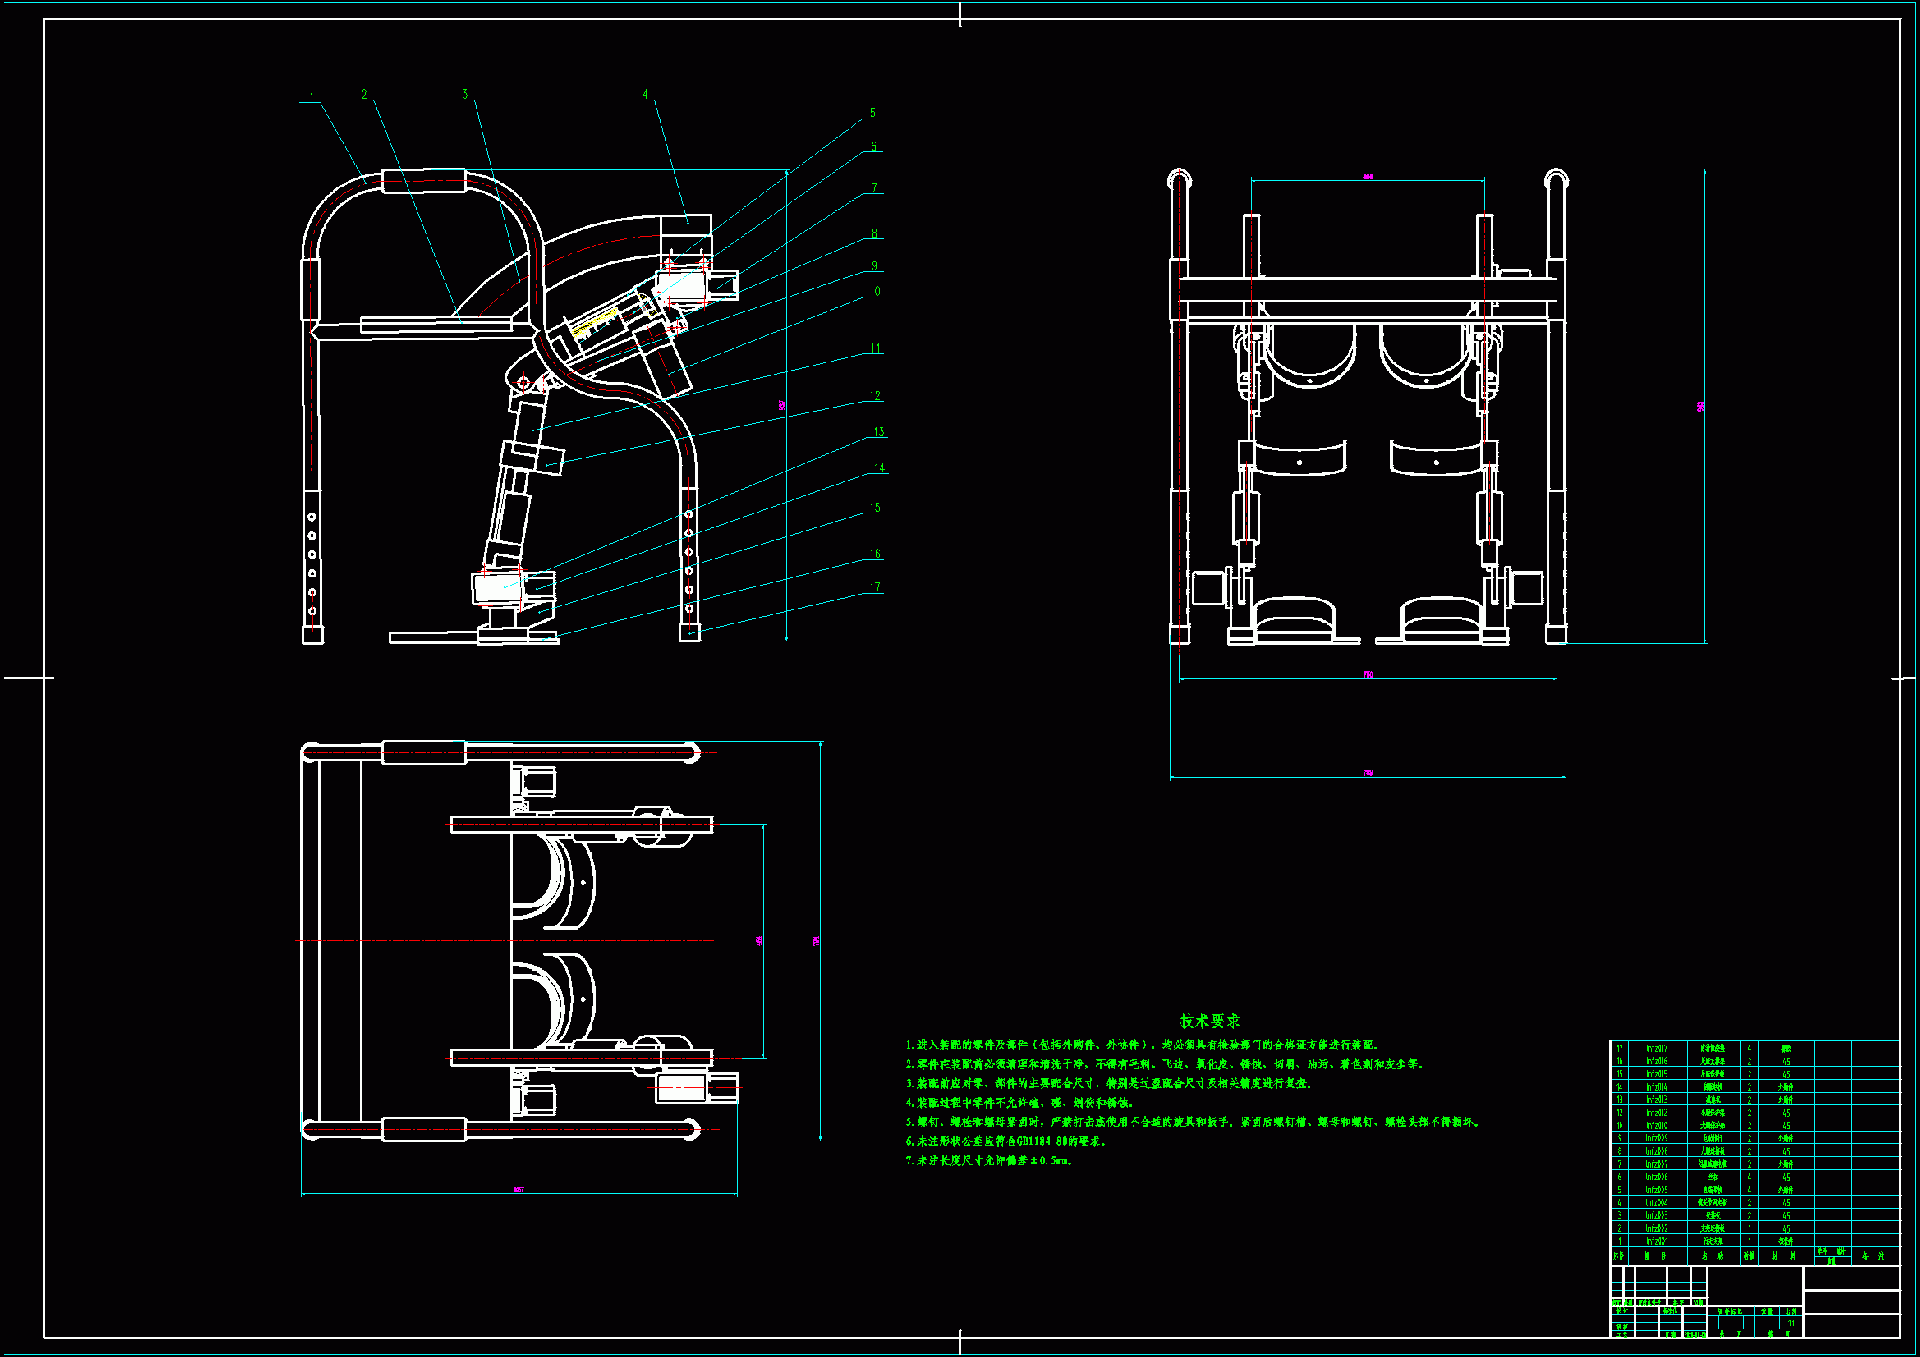Click the balloon label numbered 13

coord(879,432)
